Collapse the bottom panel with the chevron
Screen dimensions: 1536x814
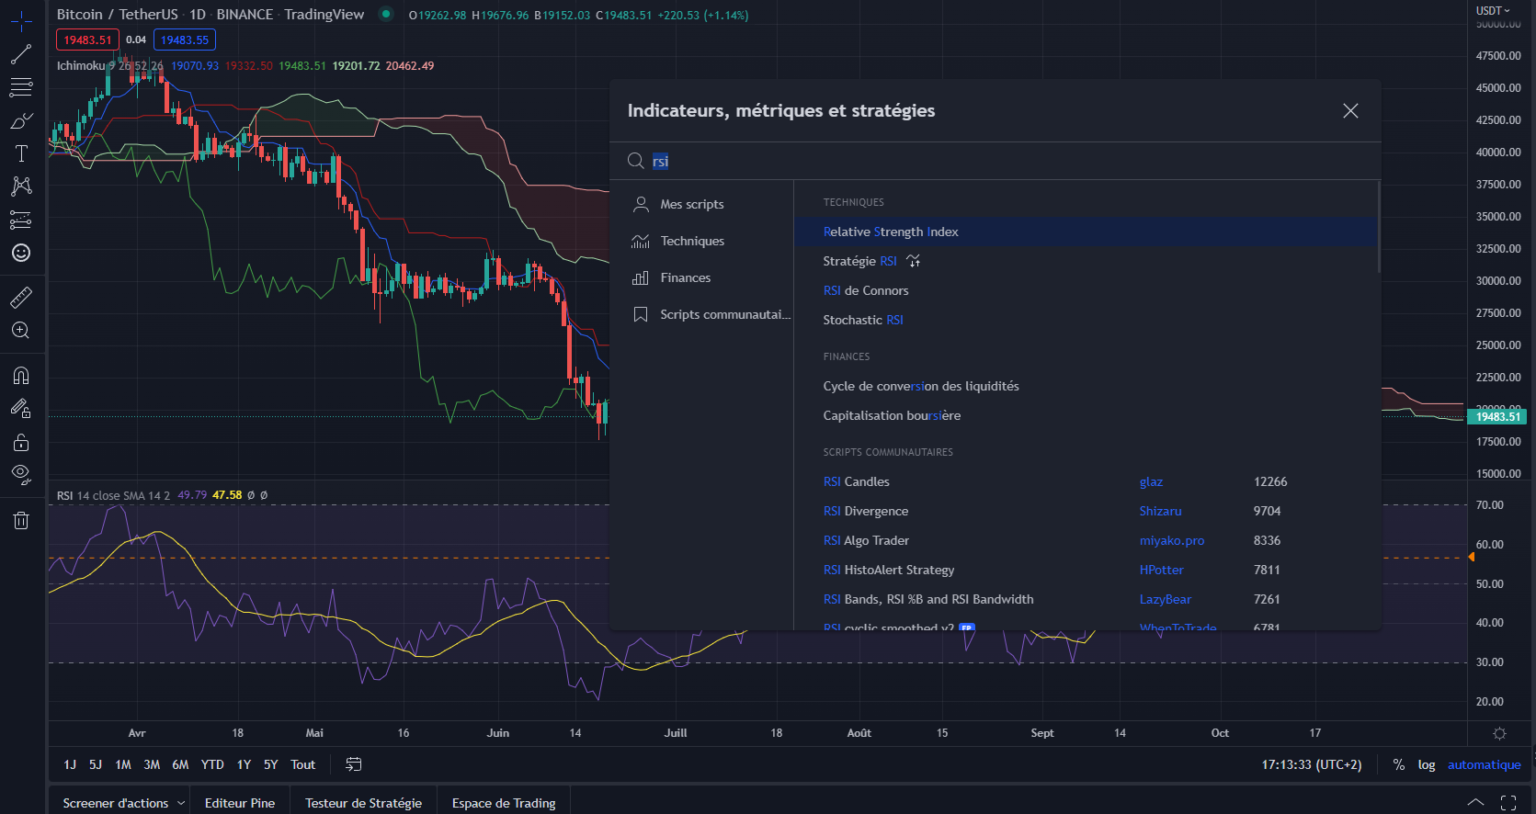1475,801
